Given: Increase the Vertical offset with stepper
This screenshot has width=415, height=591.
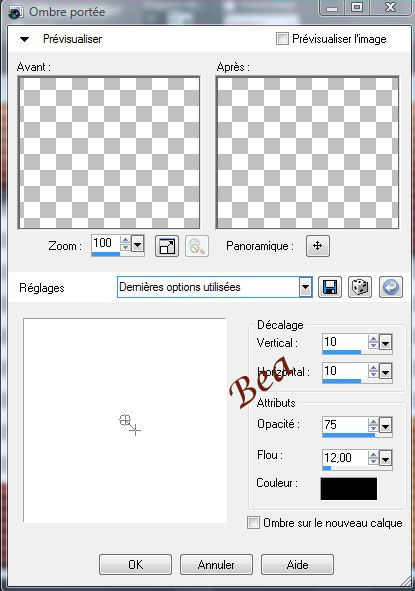Looking at the screenshot, I should tap(373, 339).
